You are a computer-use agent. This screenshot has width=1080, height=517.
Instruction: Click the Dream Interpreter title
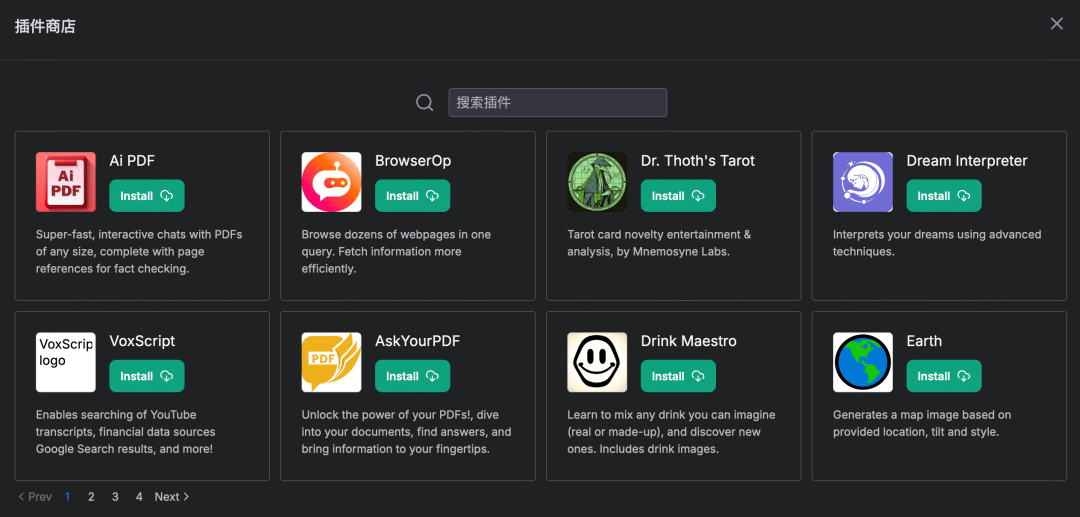[967, 161]
